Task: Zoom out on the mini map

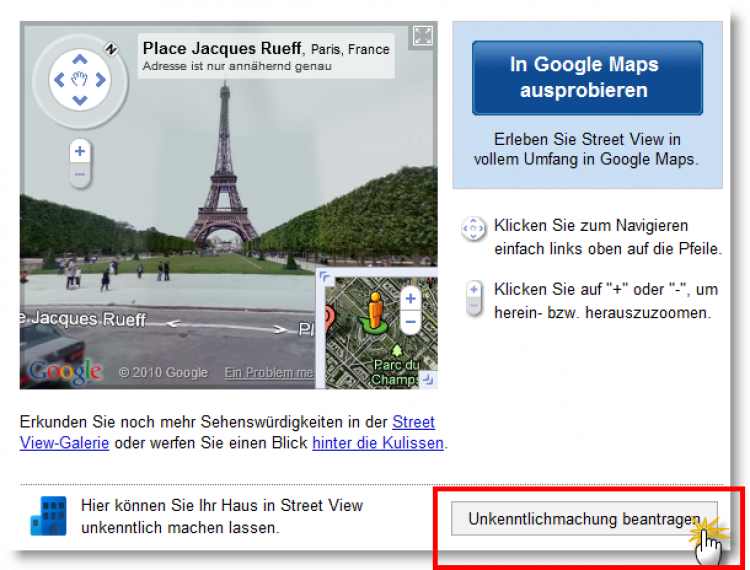Action: click(410, 321)
